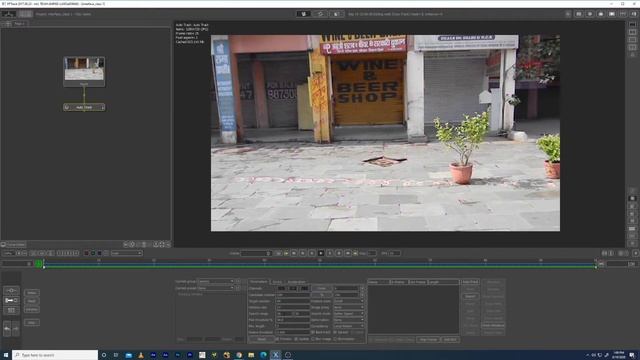Click the Add ROI button
The width and height of the screenshot is (640, 360).
coord(450,340)
